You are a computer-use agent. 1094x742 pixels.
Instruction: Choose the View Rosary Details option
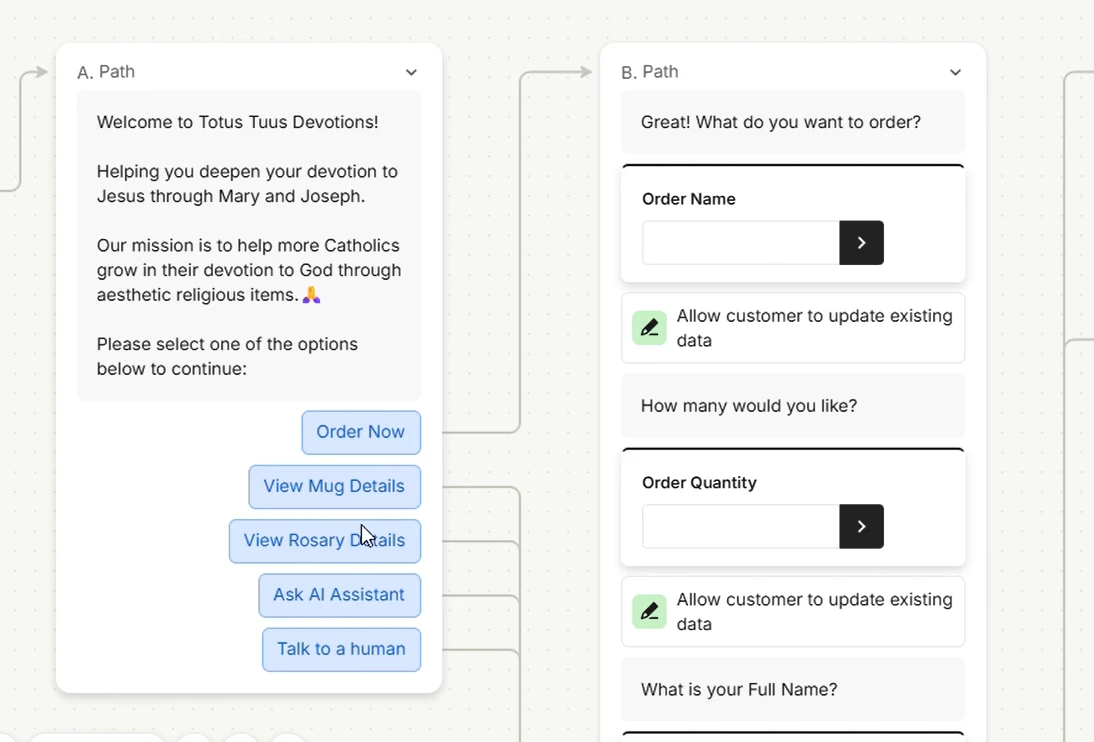[324, 540]
